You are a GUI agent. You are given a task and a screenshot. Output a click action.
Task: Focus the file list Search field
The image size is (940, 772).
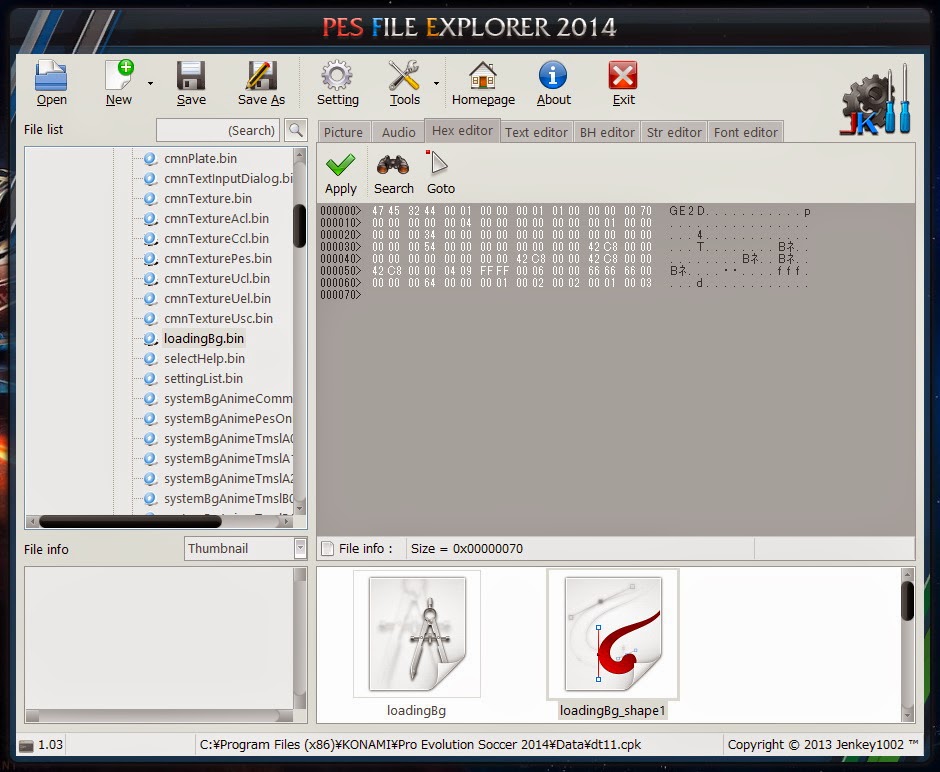point(218,130)
